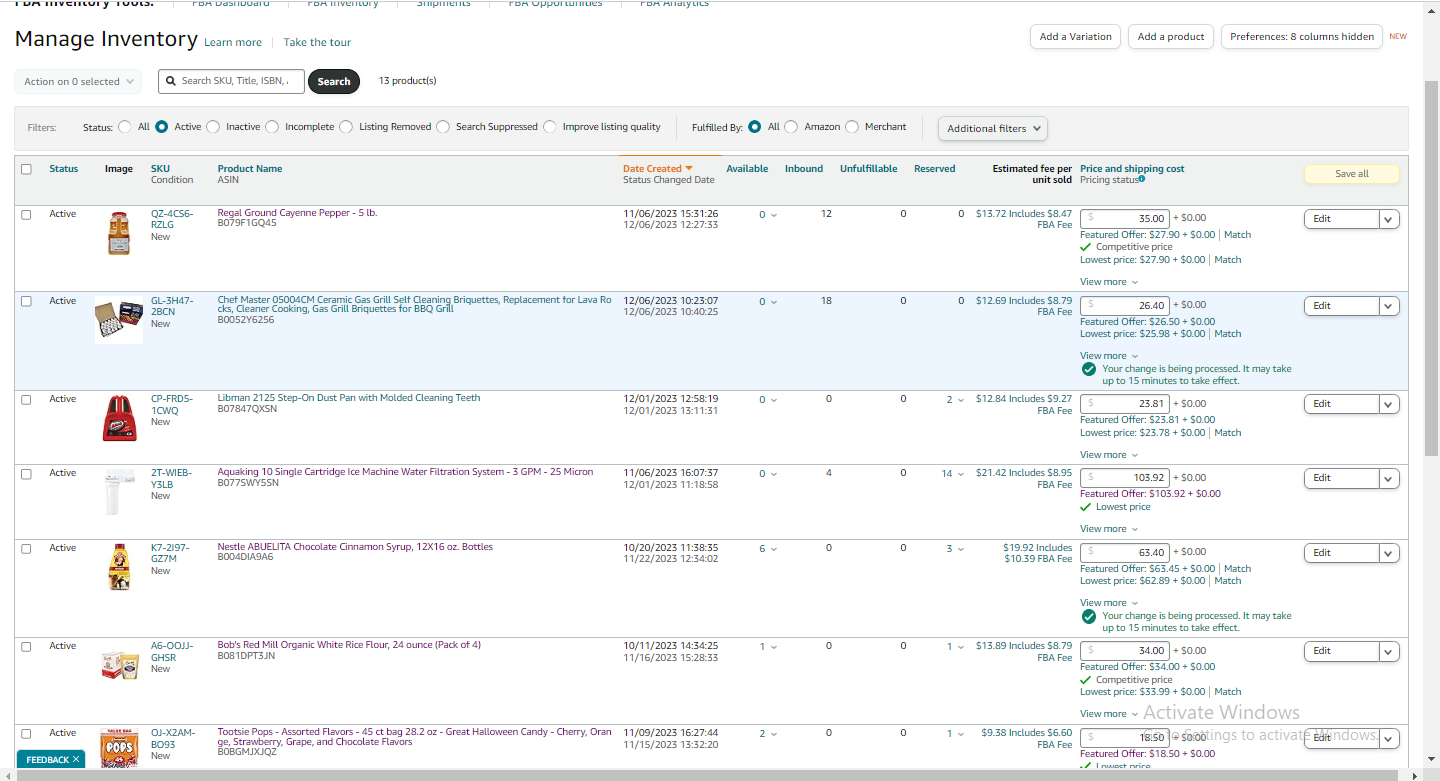Set Fulfilled By to Merchant
This screenshot has width=1440, height=781.
852,127
